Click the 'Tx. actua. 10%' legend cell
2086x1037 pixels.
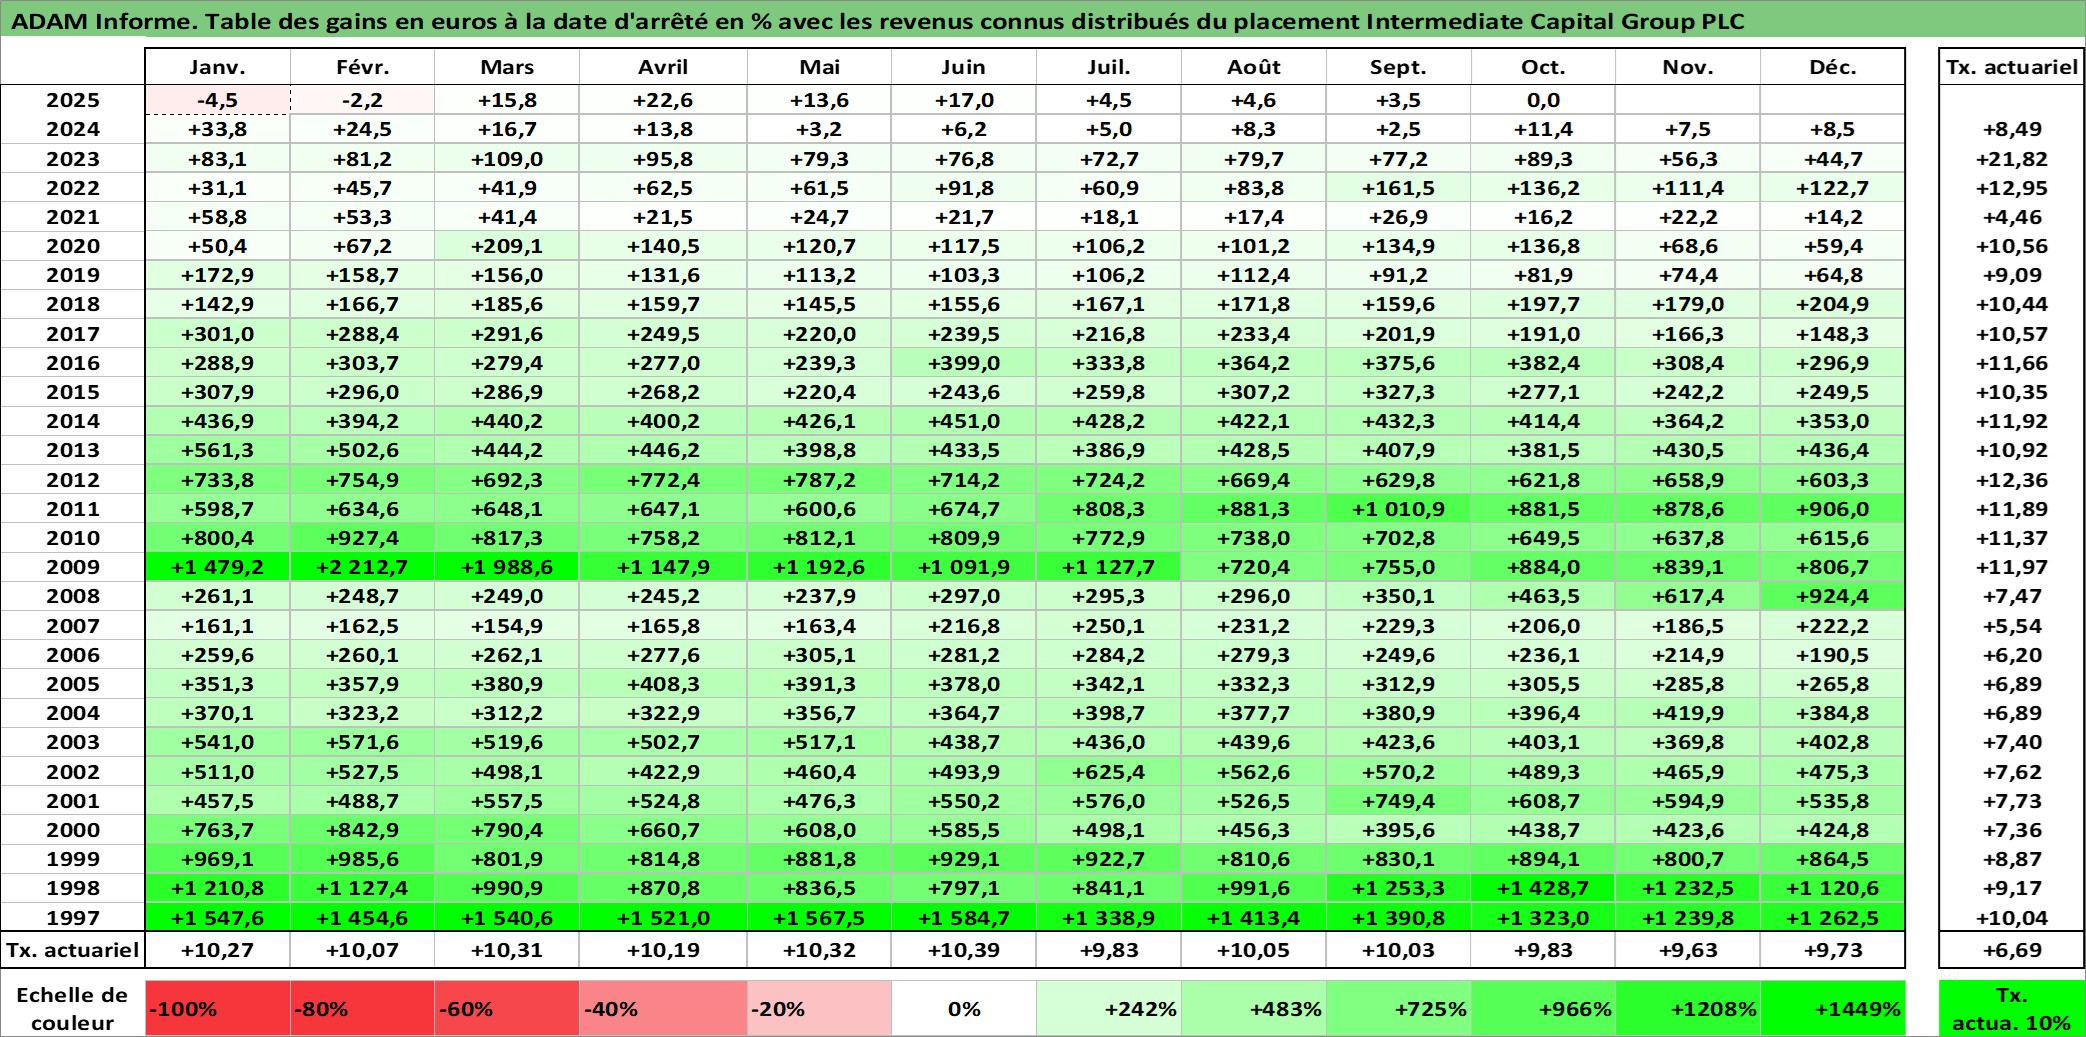2011,1008
